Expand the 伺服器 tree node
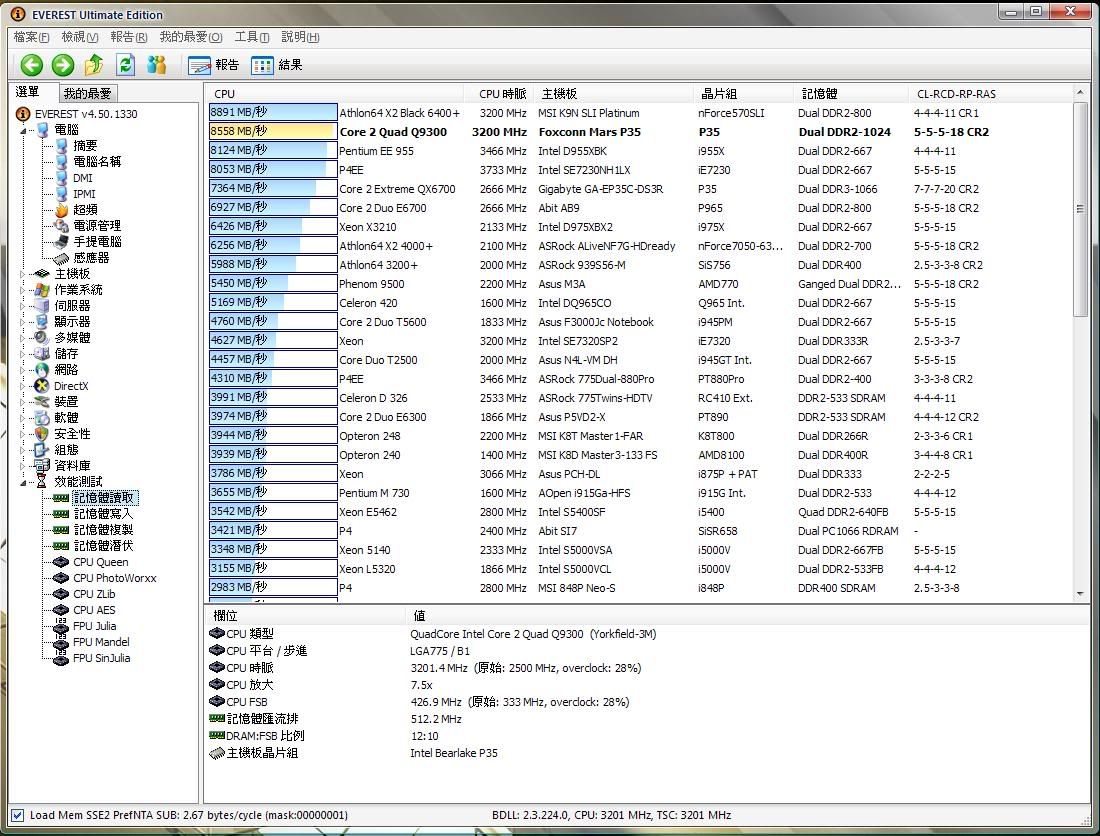The image size is (1100, 836). tap(22, 306)
